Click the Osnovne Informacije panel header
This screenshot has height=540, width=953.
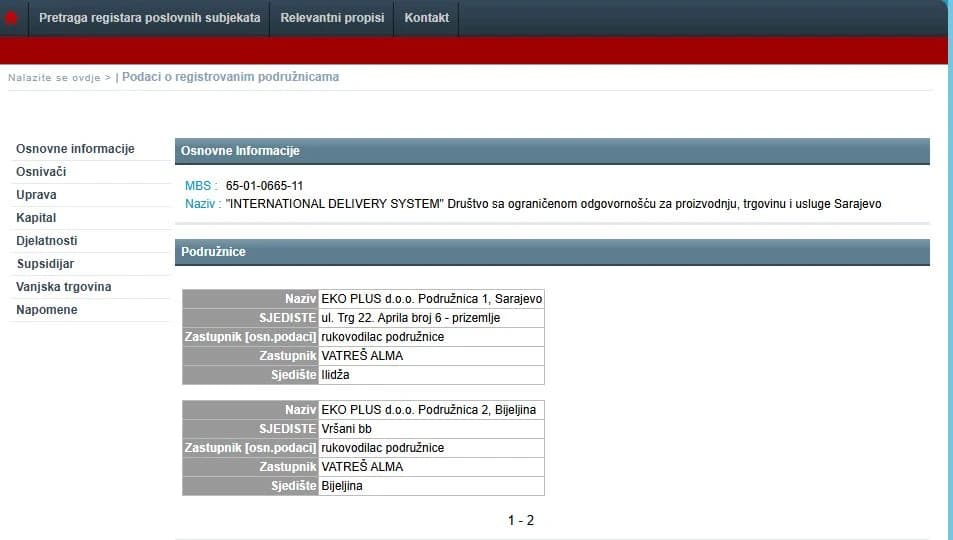click(552, 151)
